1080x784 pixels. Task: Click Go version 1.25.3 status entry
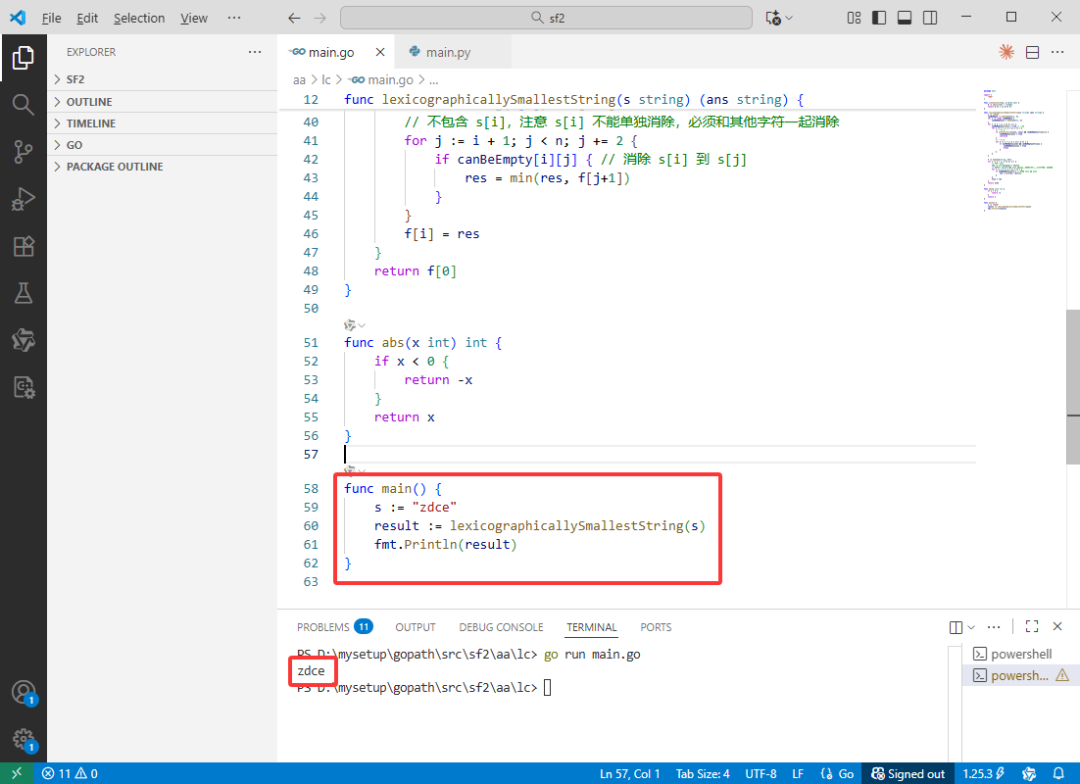984,774
